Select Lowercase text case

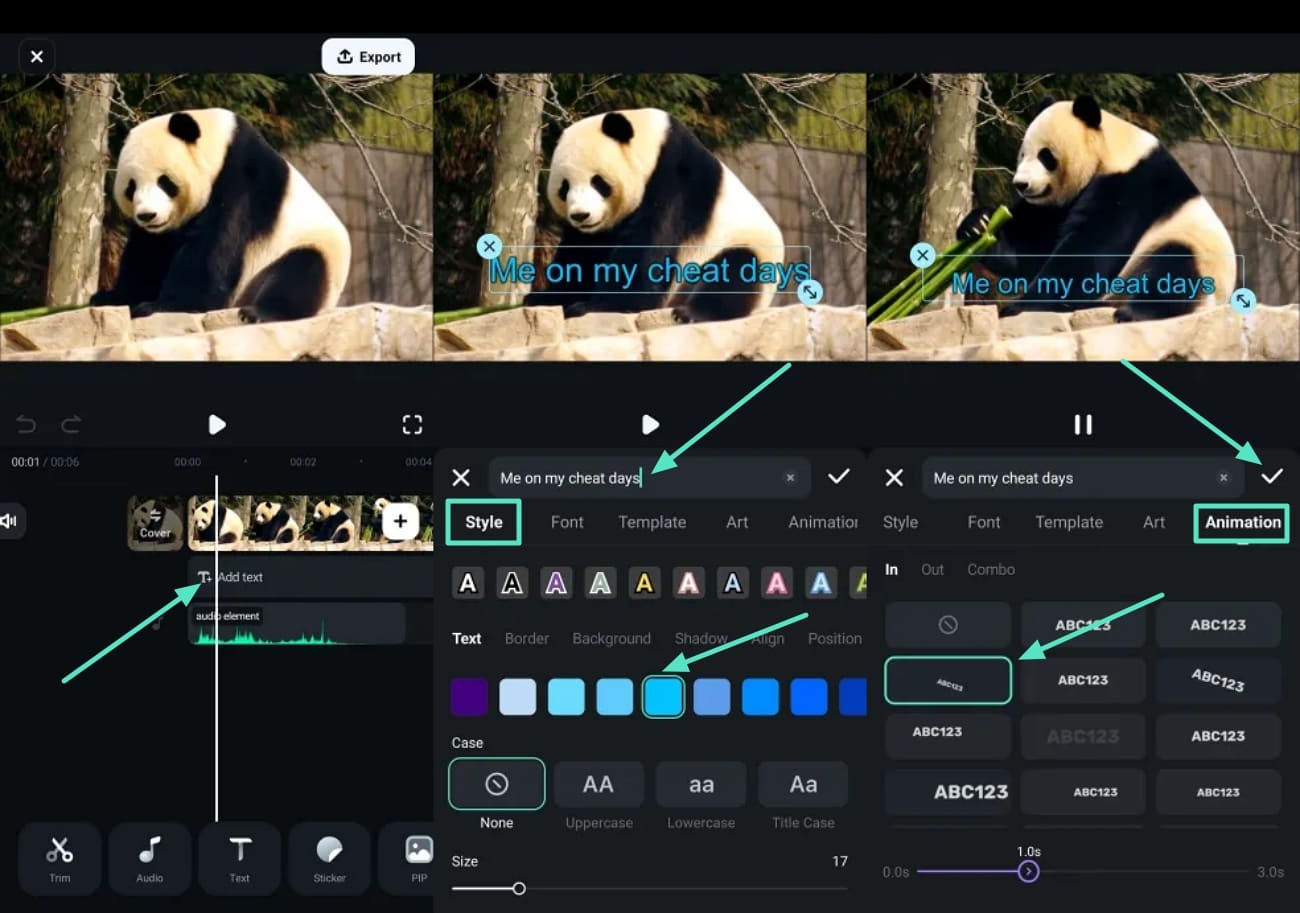click(x=701, y=784)
